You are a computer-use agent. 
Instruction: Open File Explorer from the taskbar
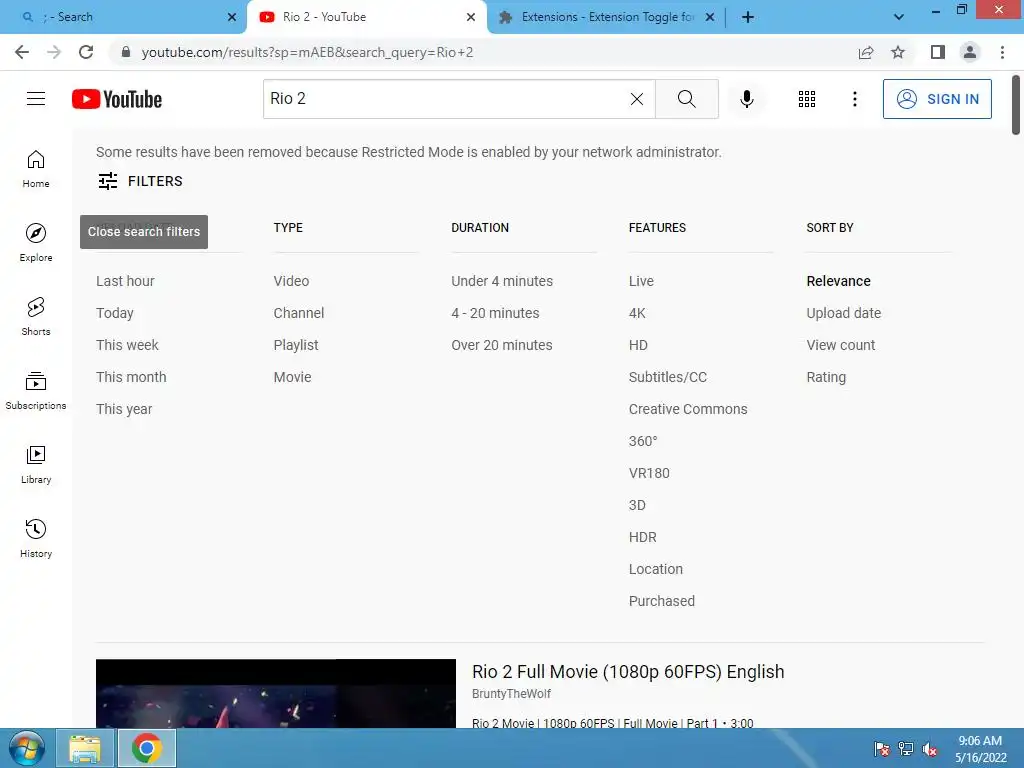[85, 748]
